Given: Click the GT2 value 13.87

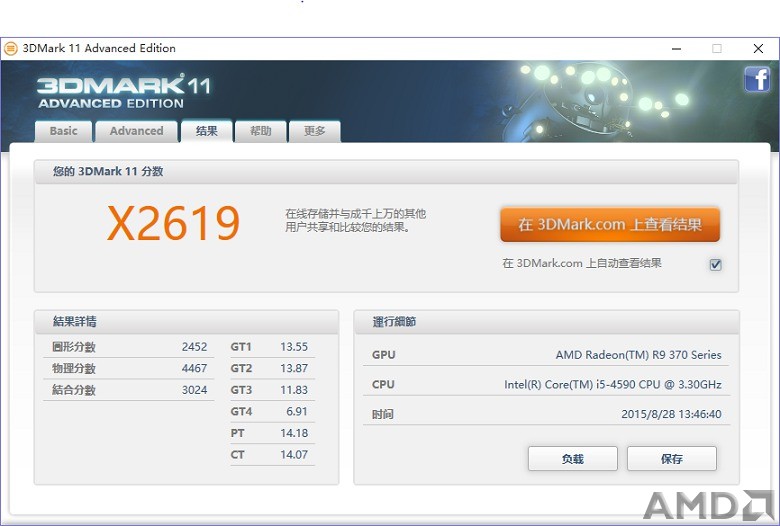Looking at the screenshot, I should pos(294,368).
